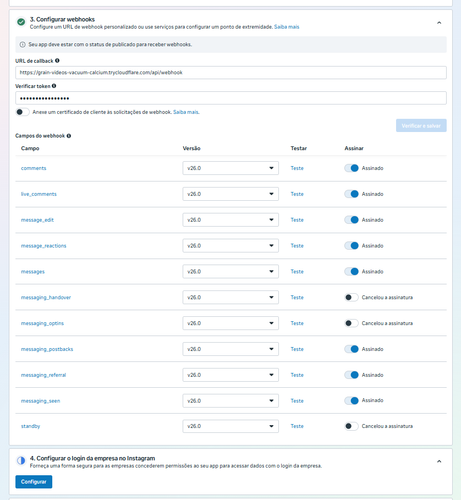The image size is (461, 500).
Task: Click the Verificar token input field
Action: 231,98
